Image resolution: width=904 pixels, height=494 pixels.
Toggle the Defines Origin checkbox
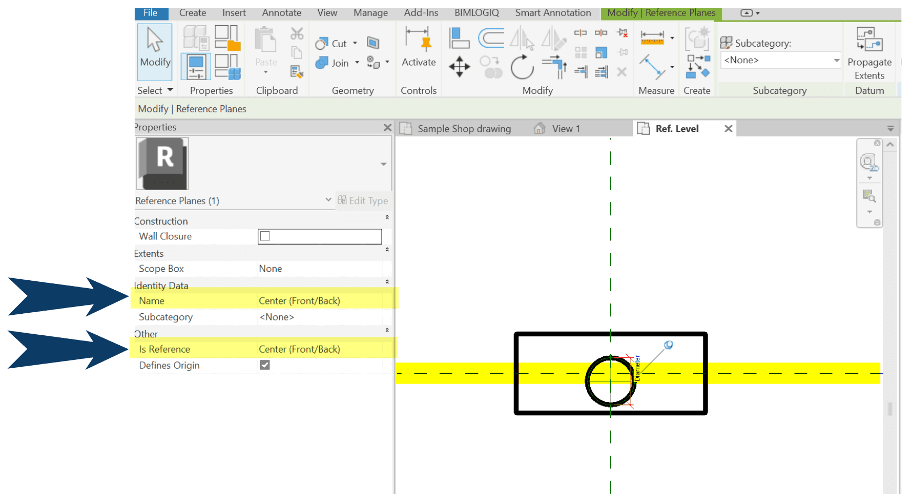click(x=265, y=365)
